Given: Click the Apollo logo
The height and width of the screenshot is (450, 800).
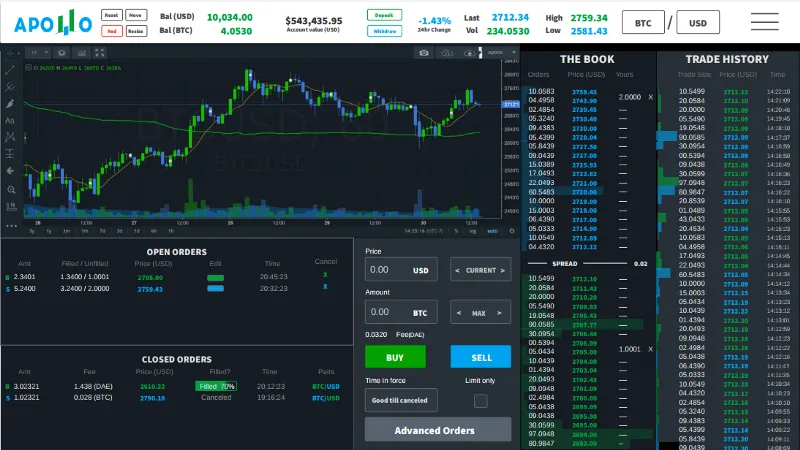Looking at the screenshot, I should pyautogui.click(x=53, y=23).
